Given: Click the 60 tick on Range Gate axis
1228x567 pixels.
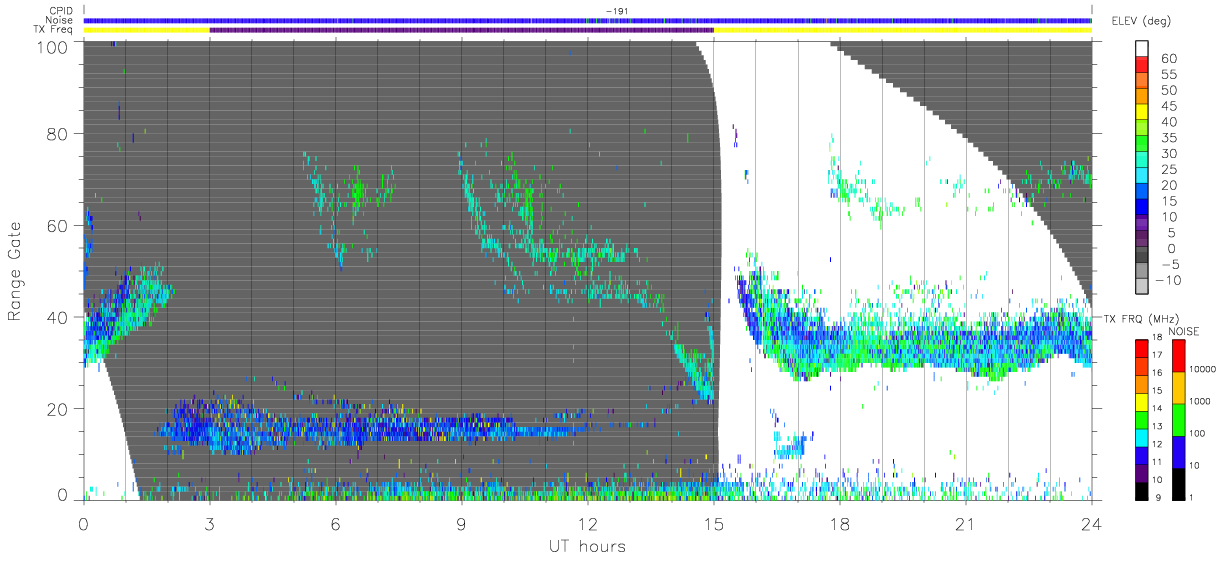Looking at the screenshot, I should [59, 226].
